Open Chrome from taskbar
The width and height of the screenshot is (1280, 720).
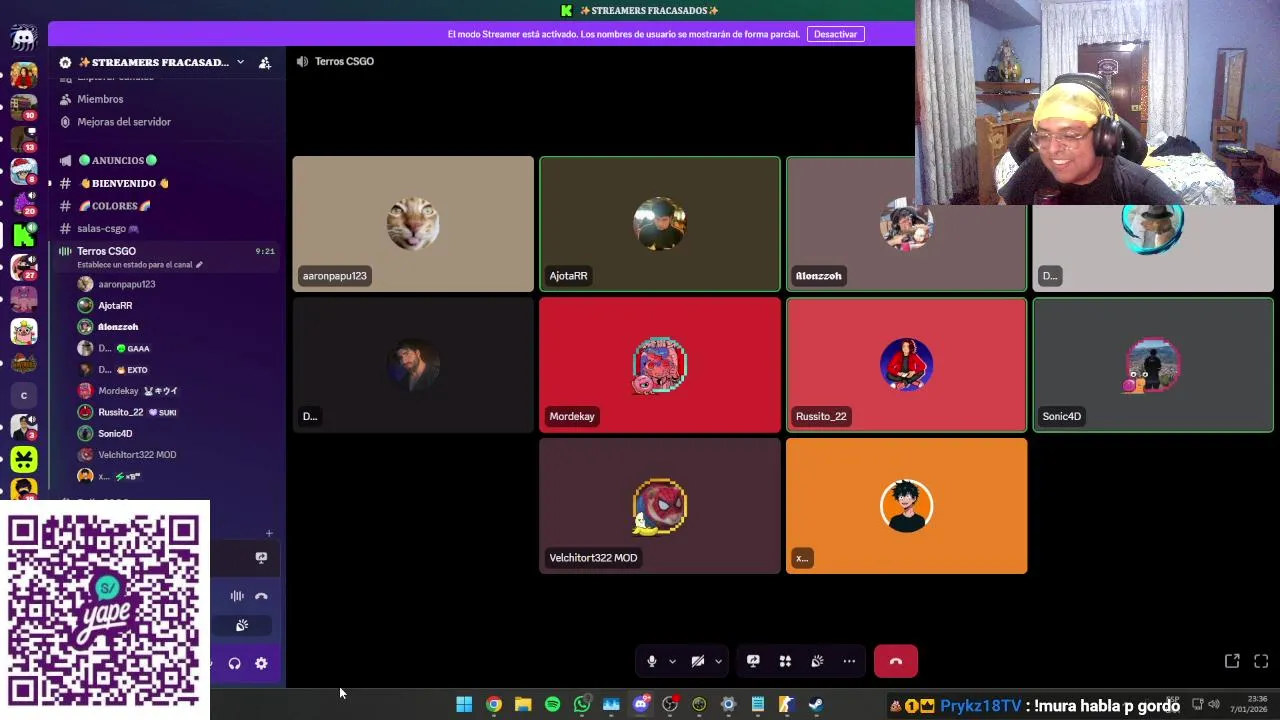tap(493, 704)
